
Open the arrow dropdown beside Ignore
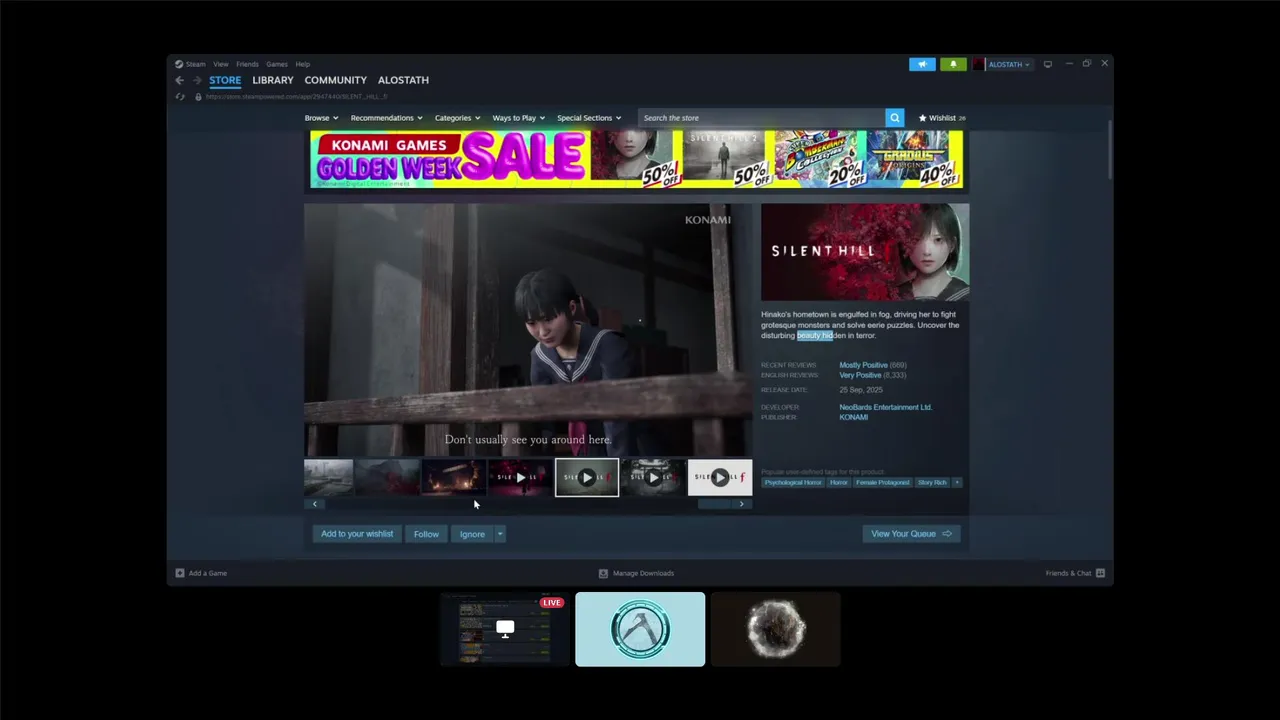pos(500,534)
